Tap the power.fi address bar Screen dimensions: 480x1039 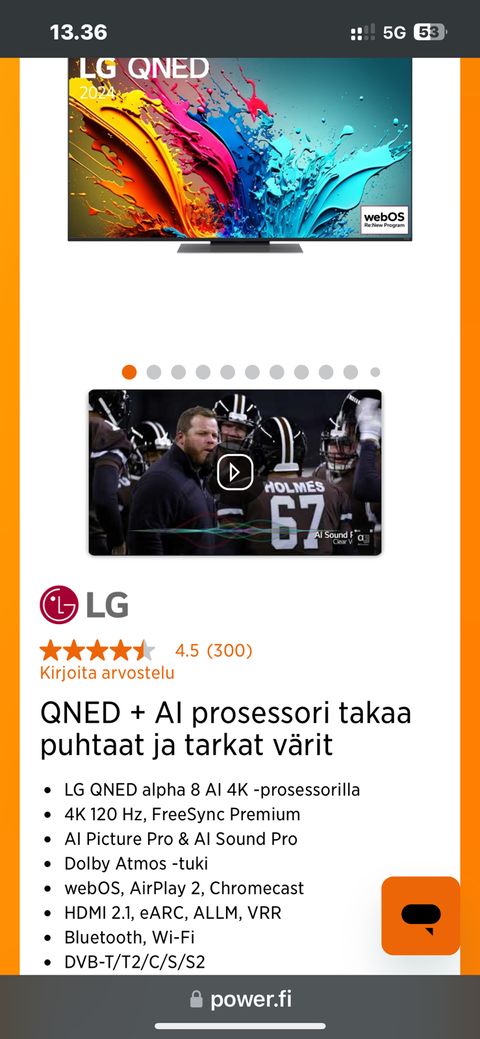click(x=240, y=999)
